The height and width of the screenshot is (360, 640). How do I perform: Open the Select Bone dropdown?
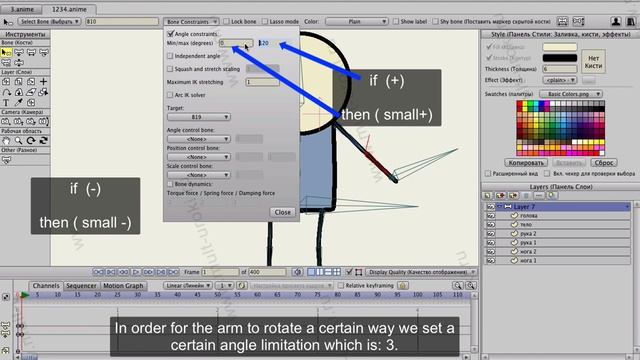pyautogui.click(x=49, y=22)
